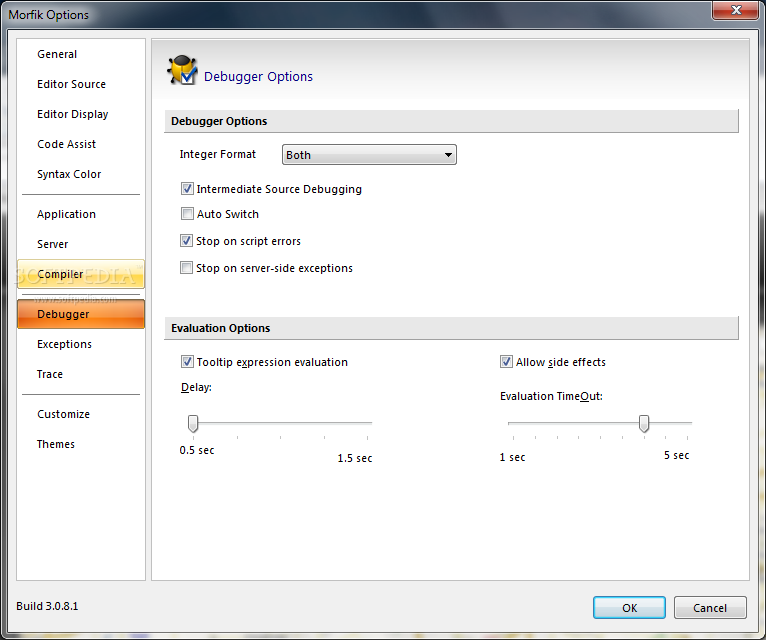This screenshot has height=640, width=766.
Task: Click the Integer Format label
Action: (x=218, y=154)
